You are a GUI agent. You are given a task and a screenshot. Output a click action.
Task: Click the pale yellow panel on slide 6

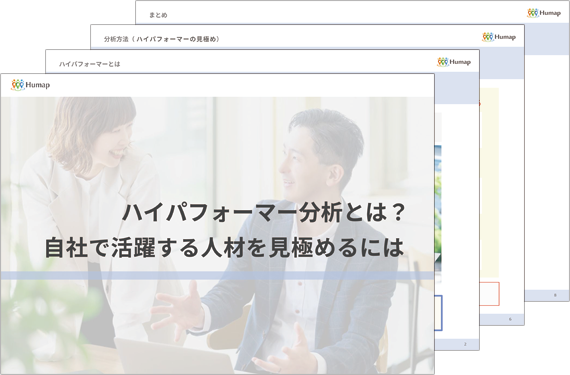(489, 182)
